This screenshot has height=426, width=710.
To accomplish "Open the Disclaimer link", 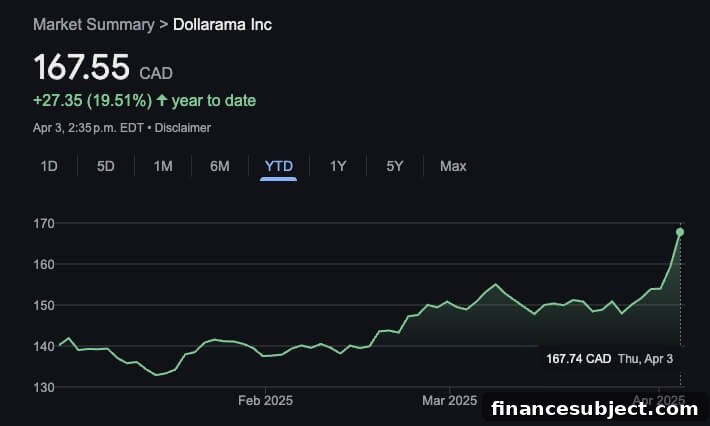I will pos(182,128).
